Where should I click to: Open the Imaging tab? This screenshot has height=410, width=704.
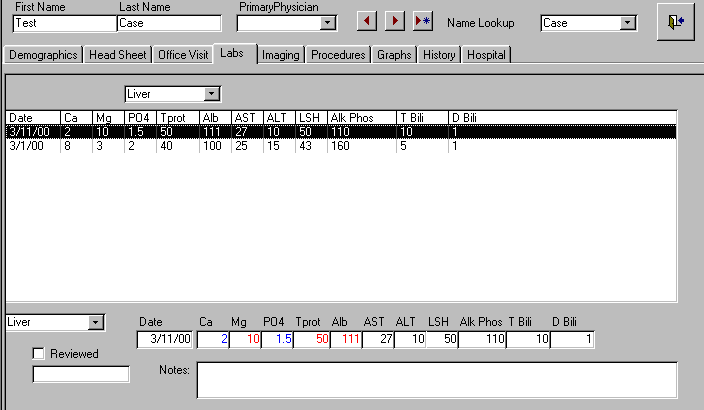[x=280, y=55]
